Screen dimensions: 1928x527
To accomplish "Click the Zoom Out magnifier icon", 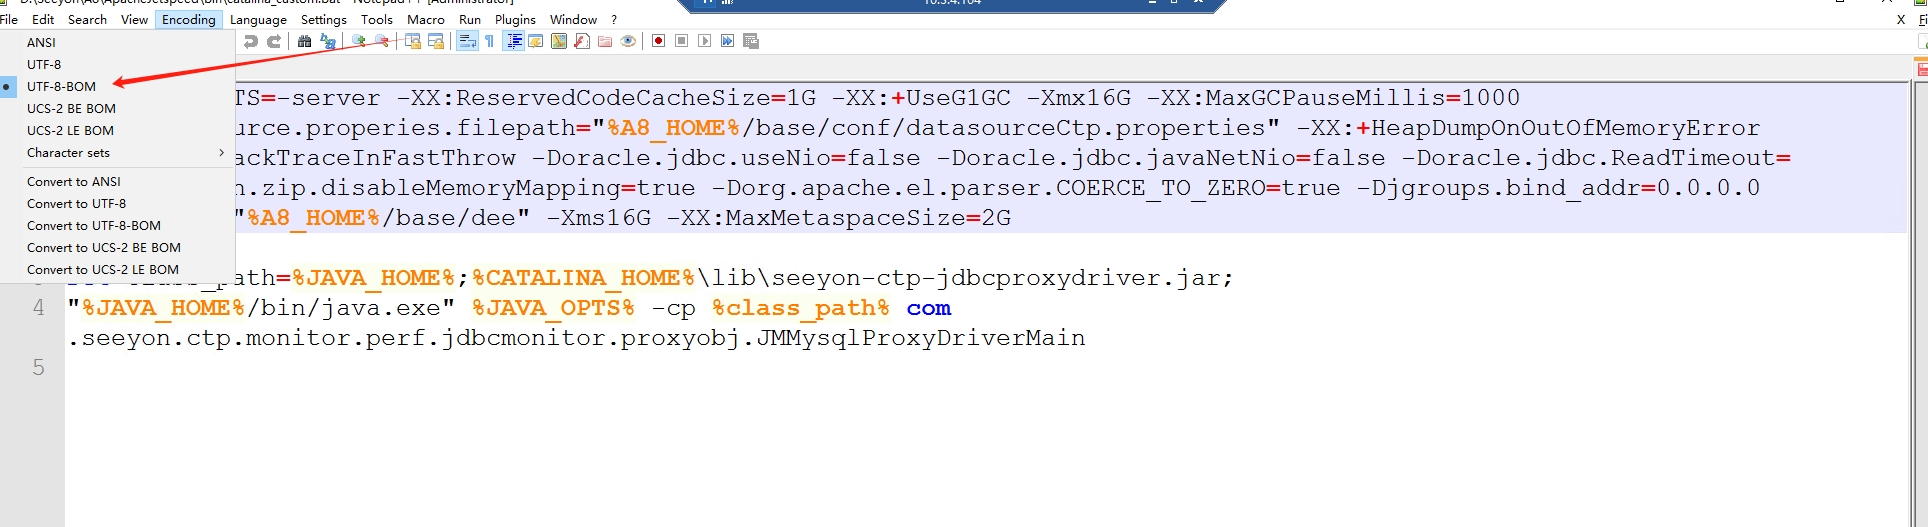I will click(382, 41).
